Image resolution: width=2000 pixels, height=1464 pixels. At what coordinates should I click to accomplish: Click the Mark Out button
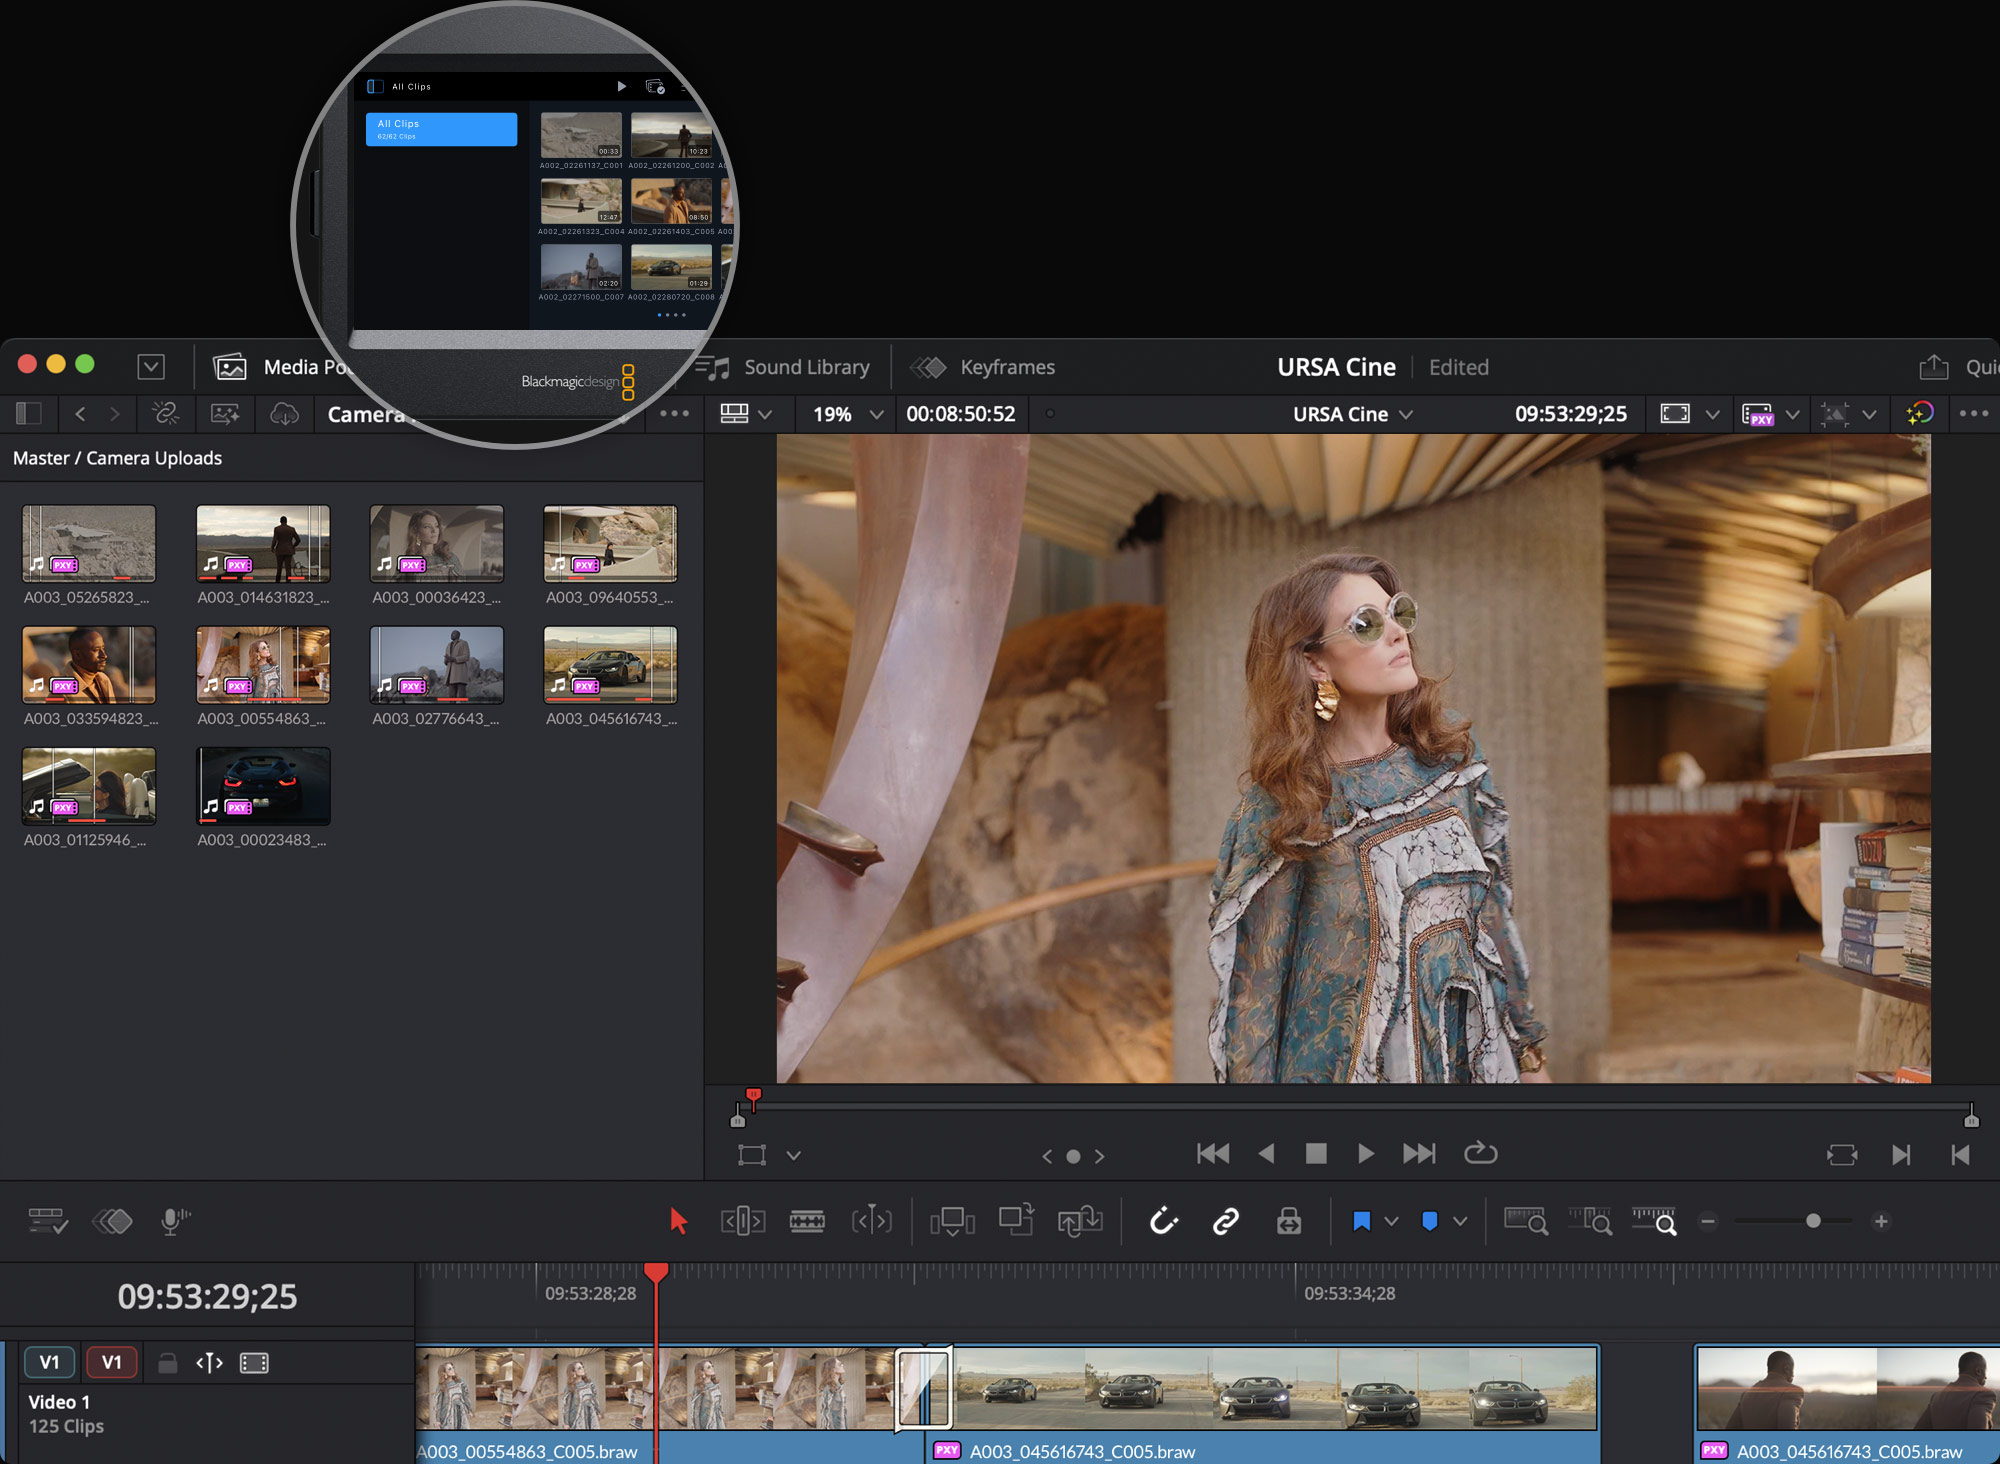[1960, 1155]
